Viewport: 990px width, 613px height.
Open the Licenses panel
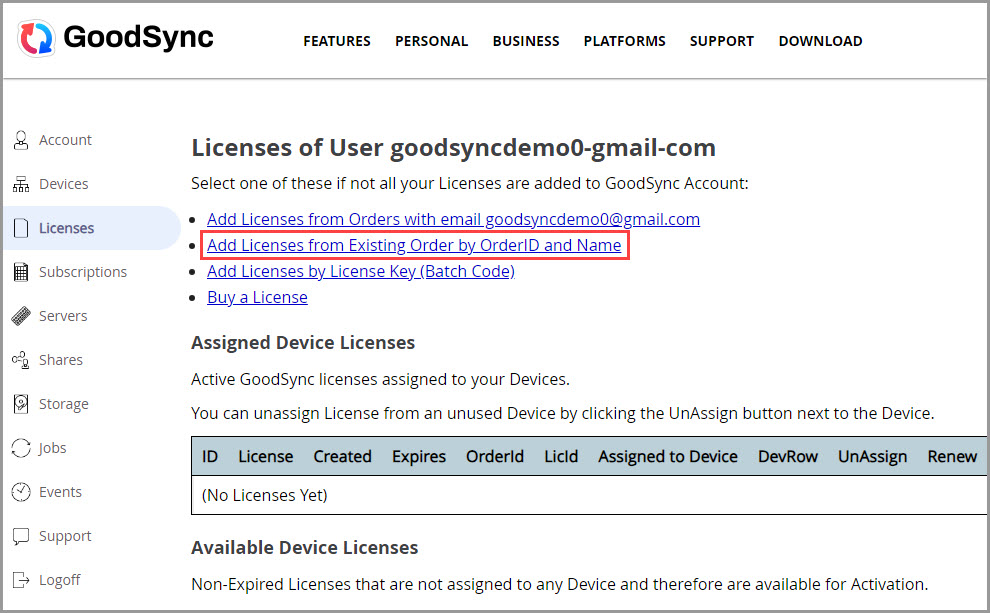coord(65,227)
